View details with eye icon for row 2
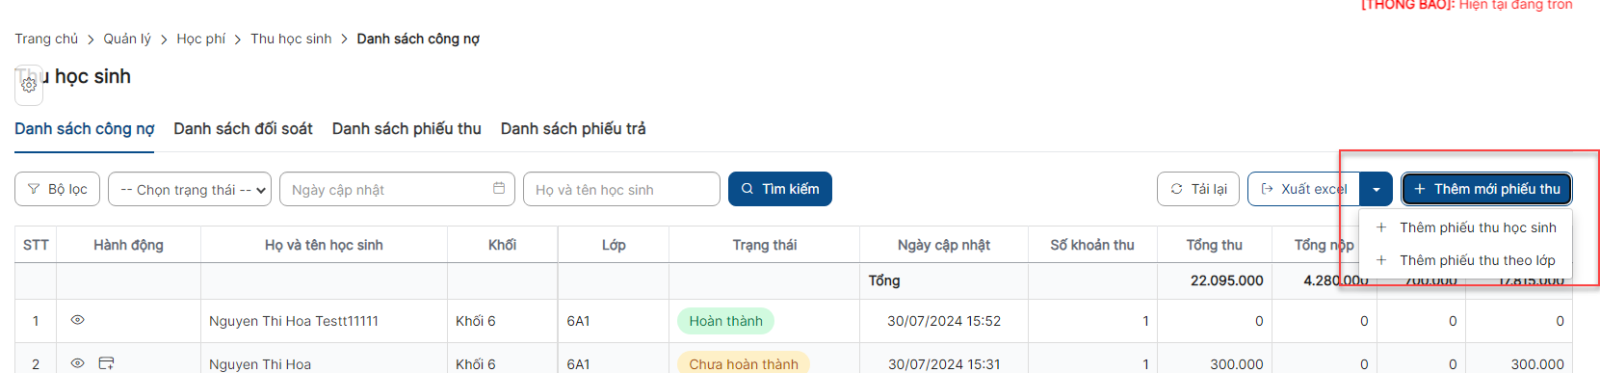Image resolution: width=1600 pixels, height=373 pixels. pyautogui.click(x=77, y=363)
